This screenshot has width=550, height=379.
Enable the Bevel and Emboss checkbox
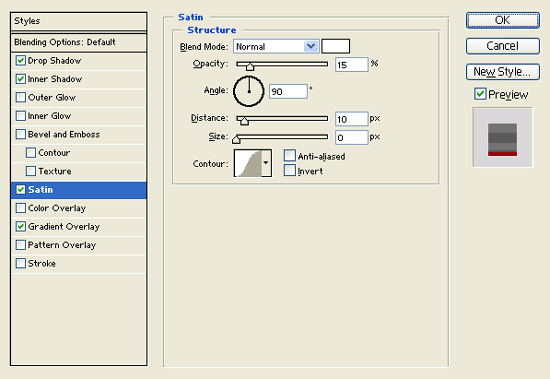[x=21, y=134]
